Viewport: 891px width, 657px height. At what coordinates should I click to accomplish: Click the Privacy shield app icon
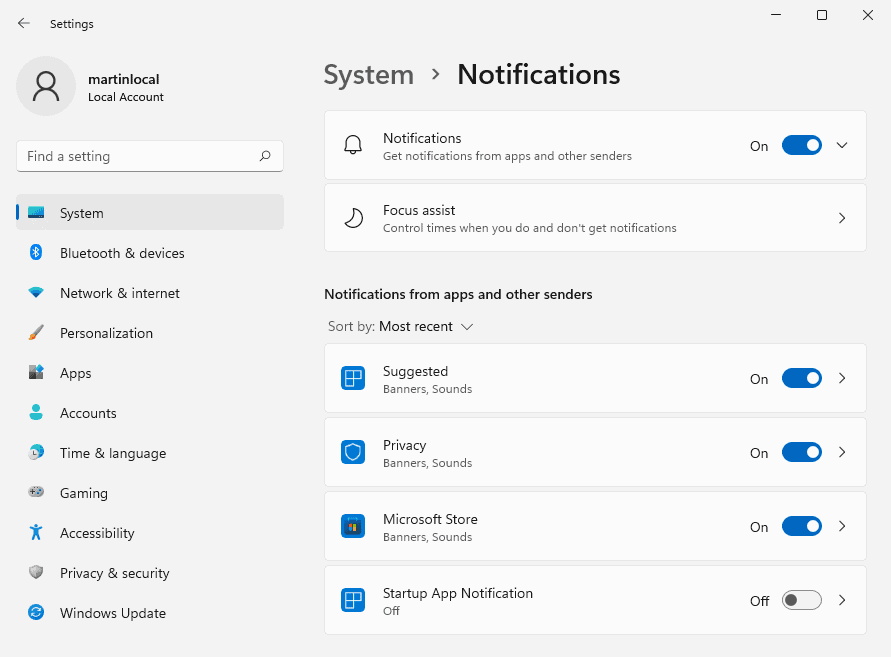click(353, 452)
